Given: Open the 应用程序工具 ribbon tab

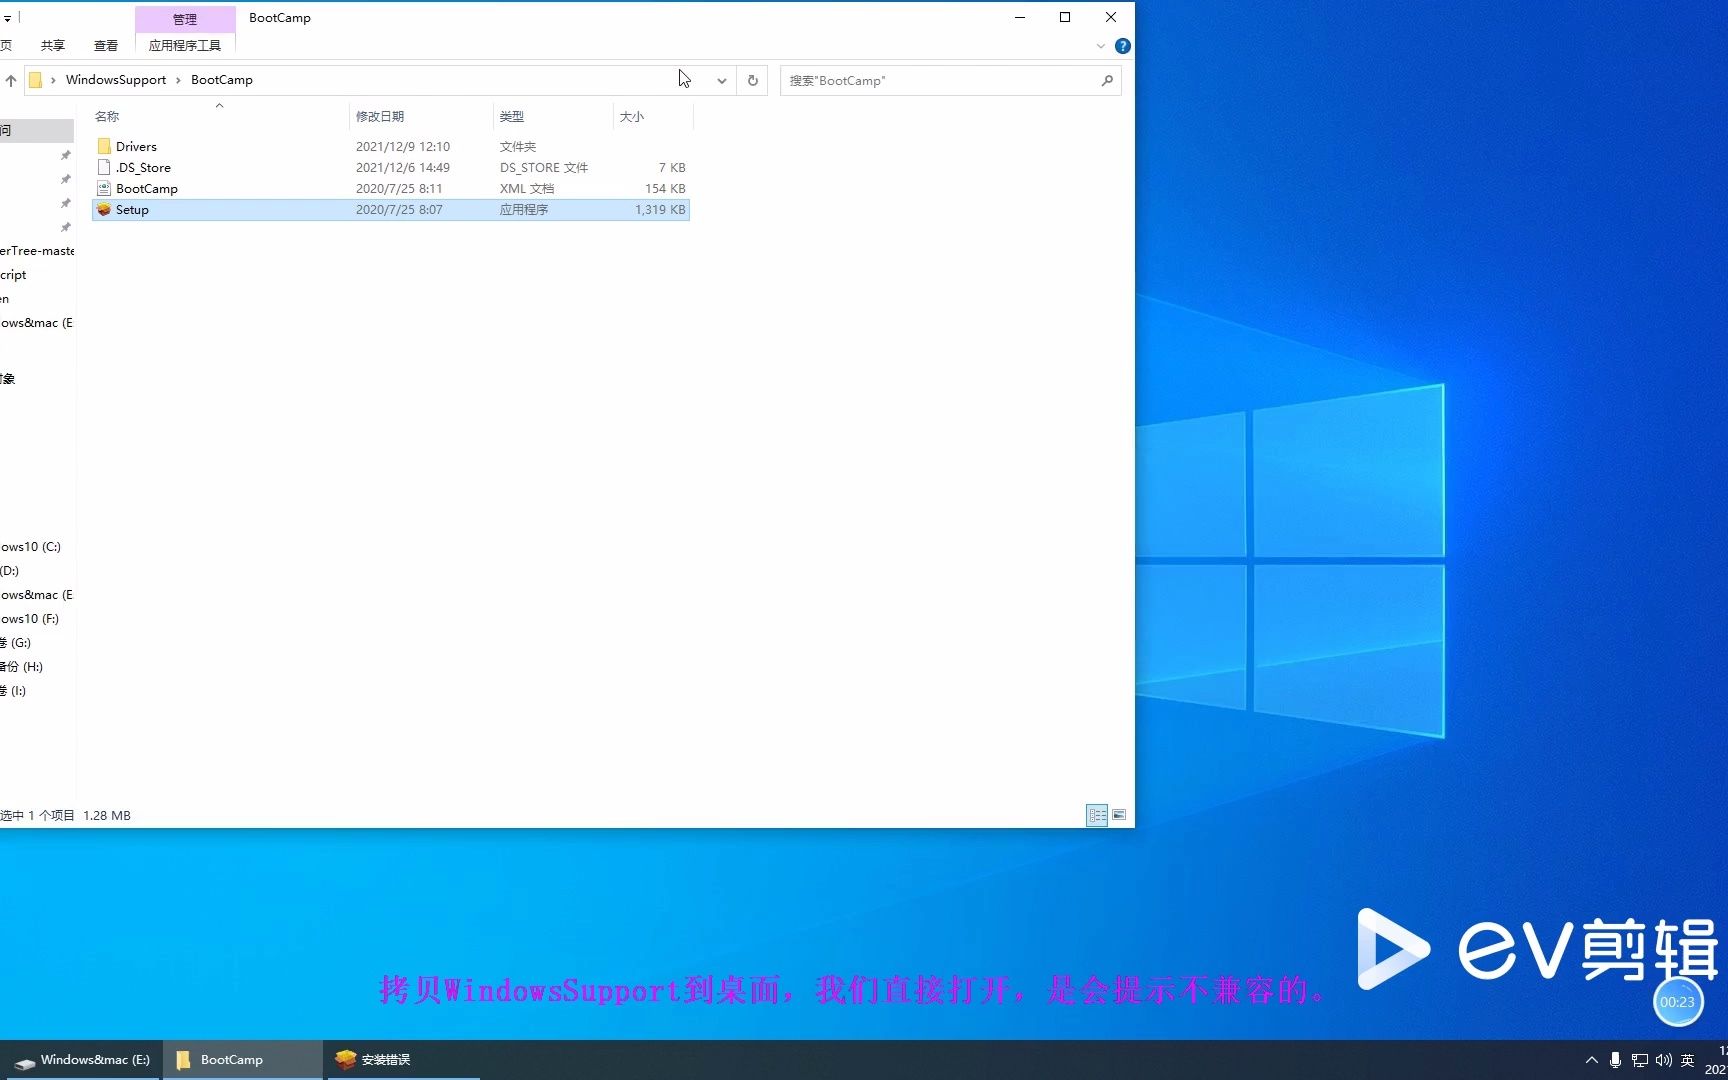Looking at the screenshot, I should tap(185, 46).
